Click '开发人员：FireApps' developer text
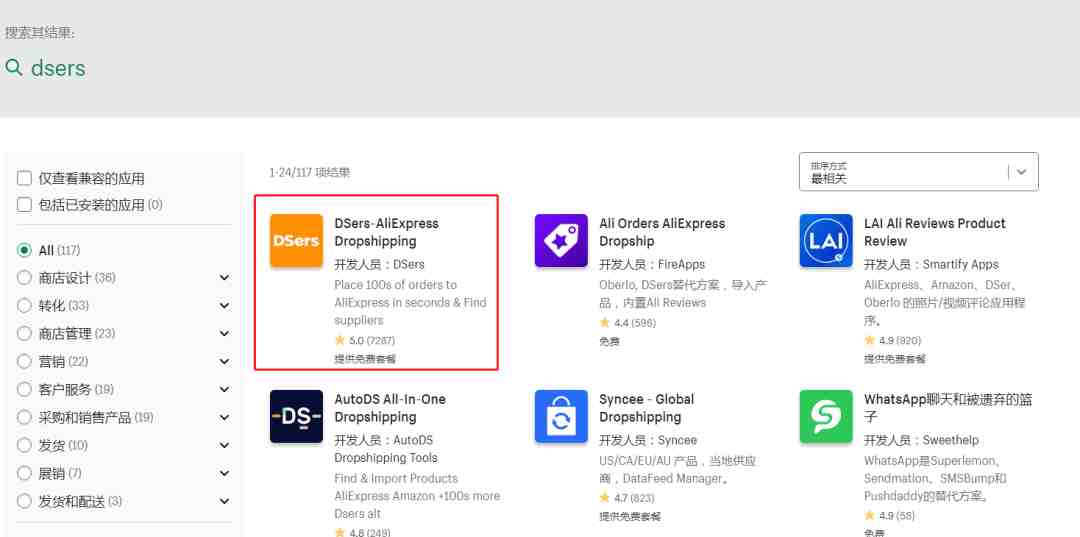This screenshot has height=537, width=1080. [x=652, y=264]
